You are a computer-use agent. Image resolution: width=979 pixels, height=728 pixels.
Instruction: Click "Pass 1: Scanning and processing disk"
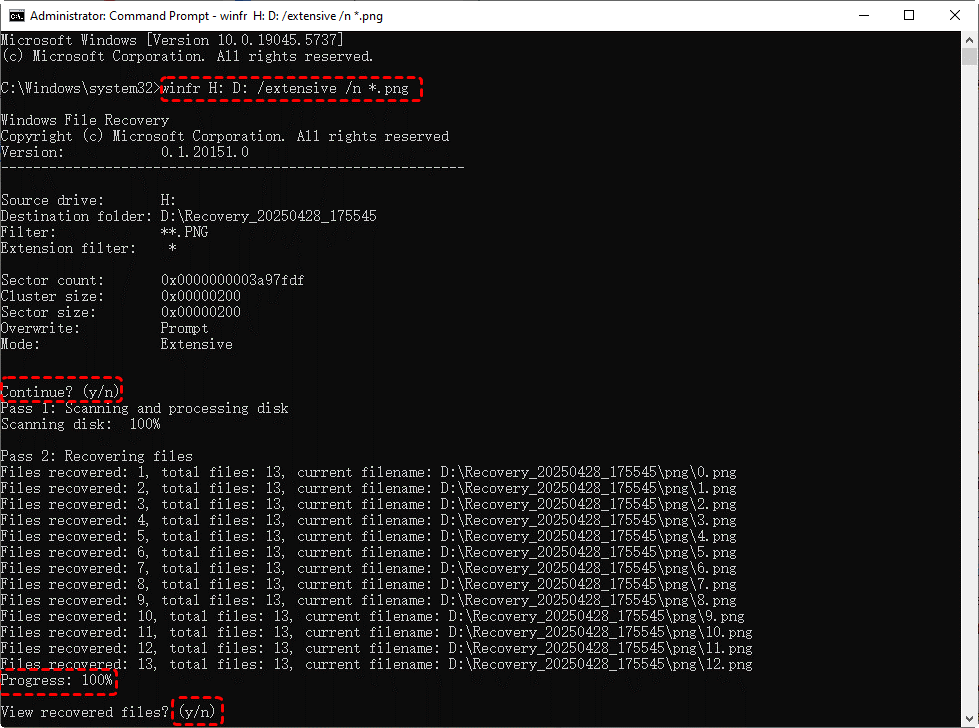(144, 408)
